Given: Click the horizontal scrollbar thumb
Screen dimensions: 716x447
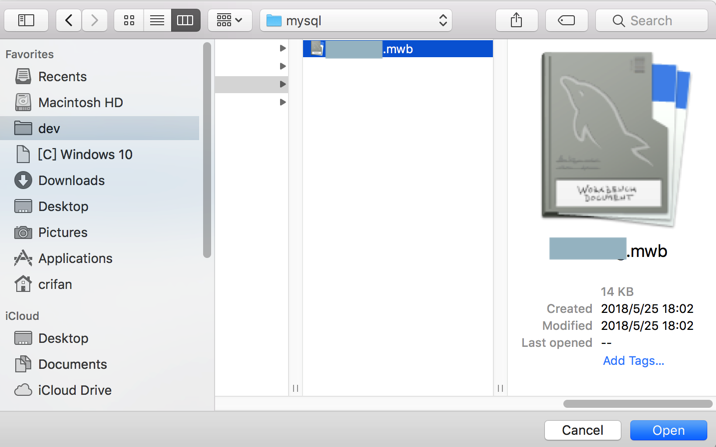Looking at the screenshot, I should pyautogui.click(x=637, y=404).
